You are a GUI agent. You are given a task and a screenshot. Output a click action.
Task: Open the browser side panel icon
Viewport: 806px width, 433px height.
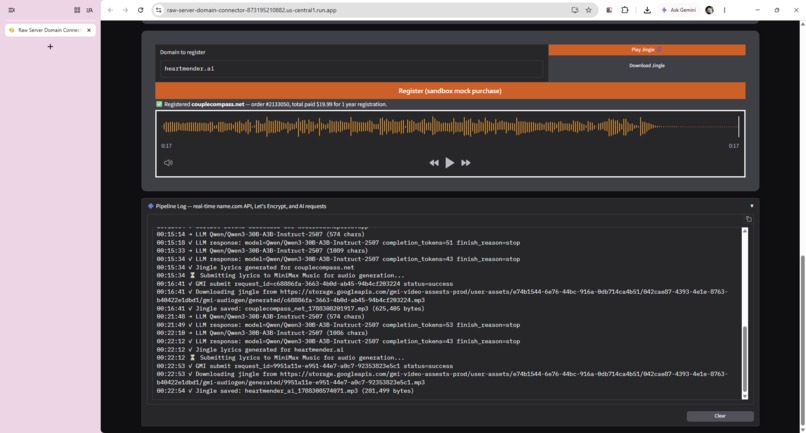(609, 10)
